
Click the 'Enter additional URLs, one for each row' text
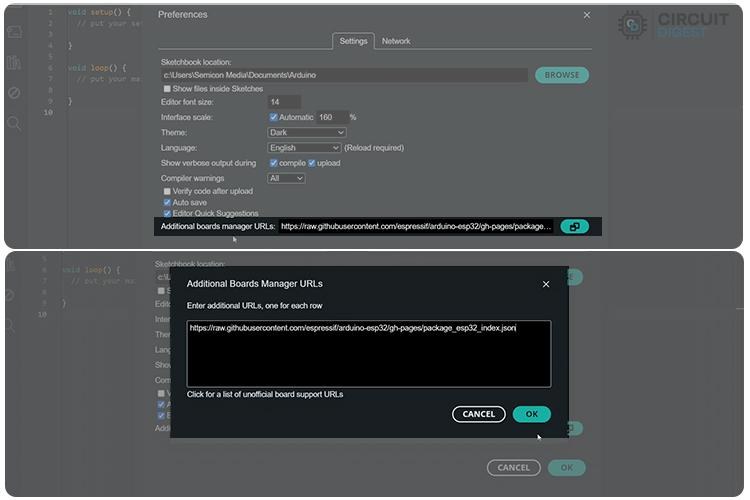[254, 306]
